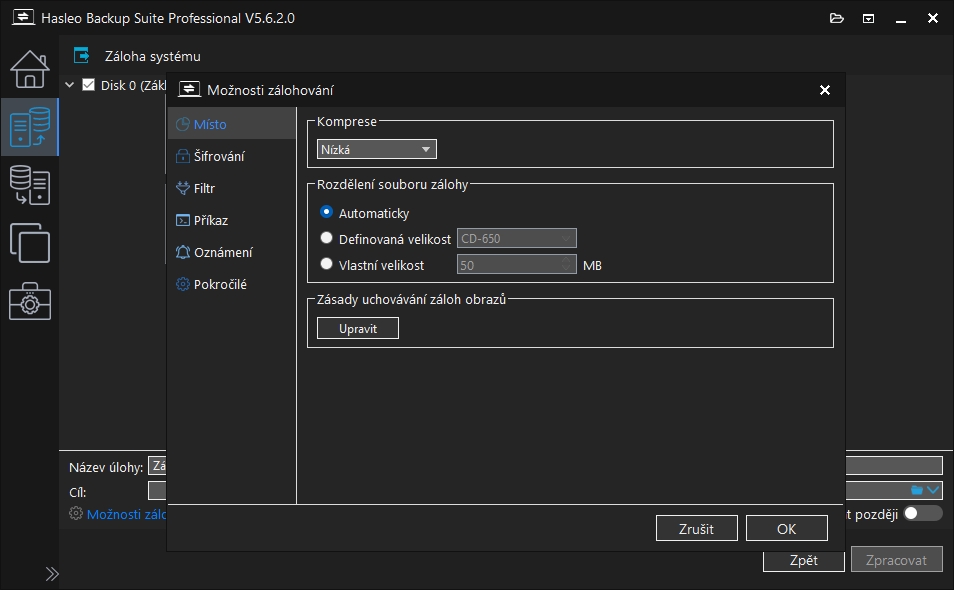Open the title bar dropdown menu icon
This screenshot has width=954, height=590.
point(869,19)
